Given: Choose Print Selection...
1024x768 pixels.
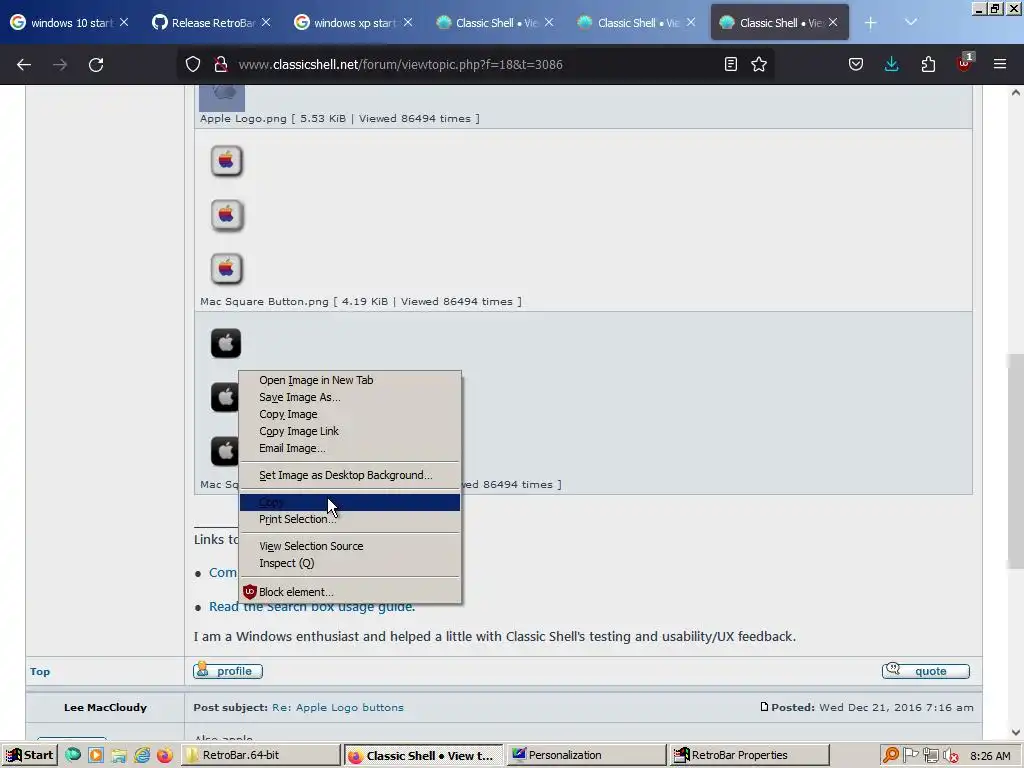Looking at the screenshot, I should point(350,519).
